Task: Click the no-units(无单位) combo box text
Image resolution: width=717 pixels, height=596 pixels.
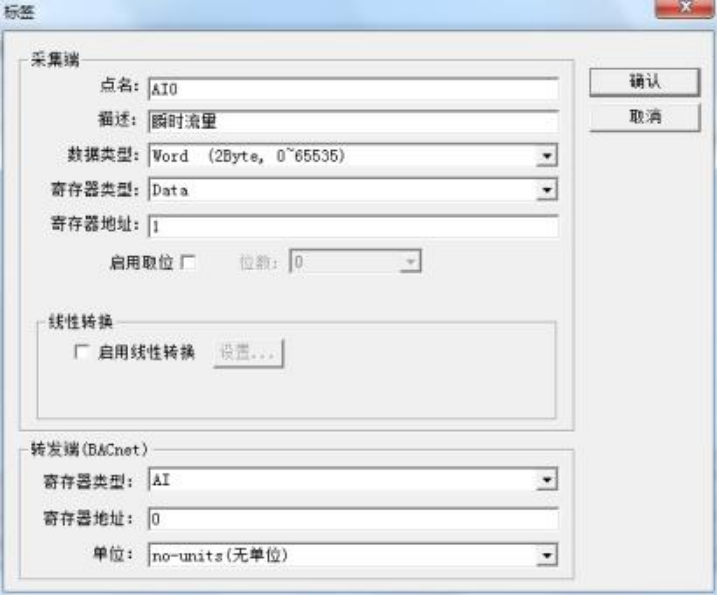Action: [x=220, y=555]
